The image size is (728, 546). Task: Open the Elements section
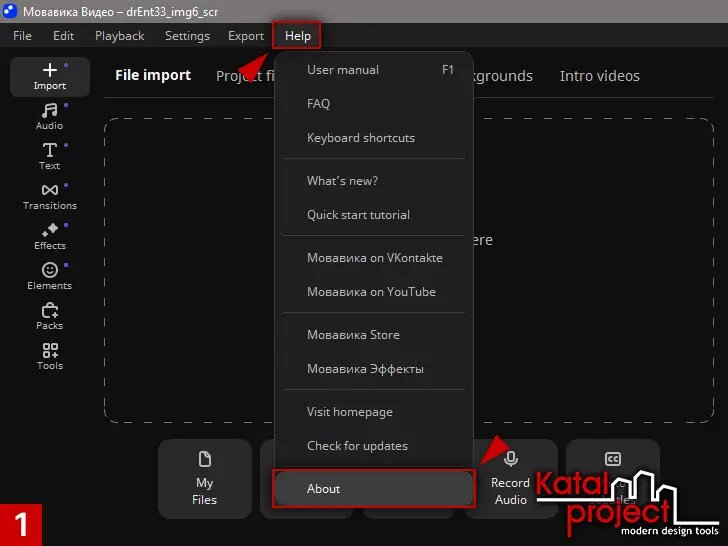(50, 276)
